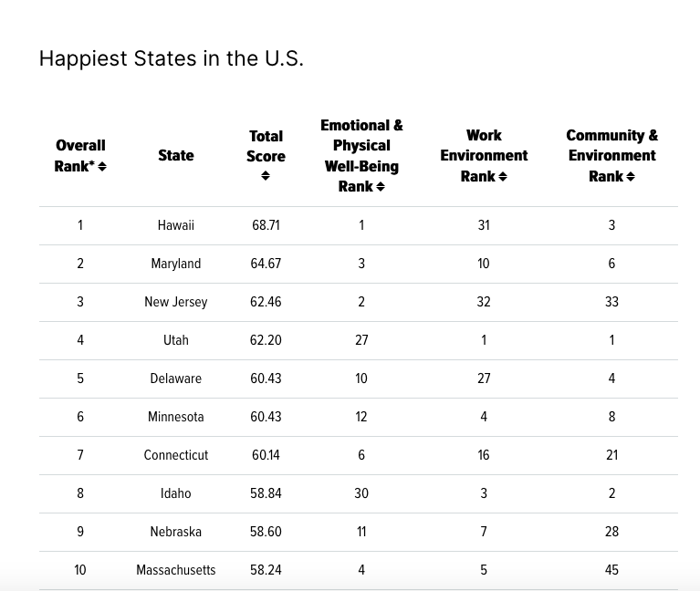Sort by Emotional & Physical Well-Being Rank arrows
The height and width of the screenshot is (591, 700).
380,187
